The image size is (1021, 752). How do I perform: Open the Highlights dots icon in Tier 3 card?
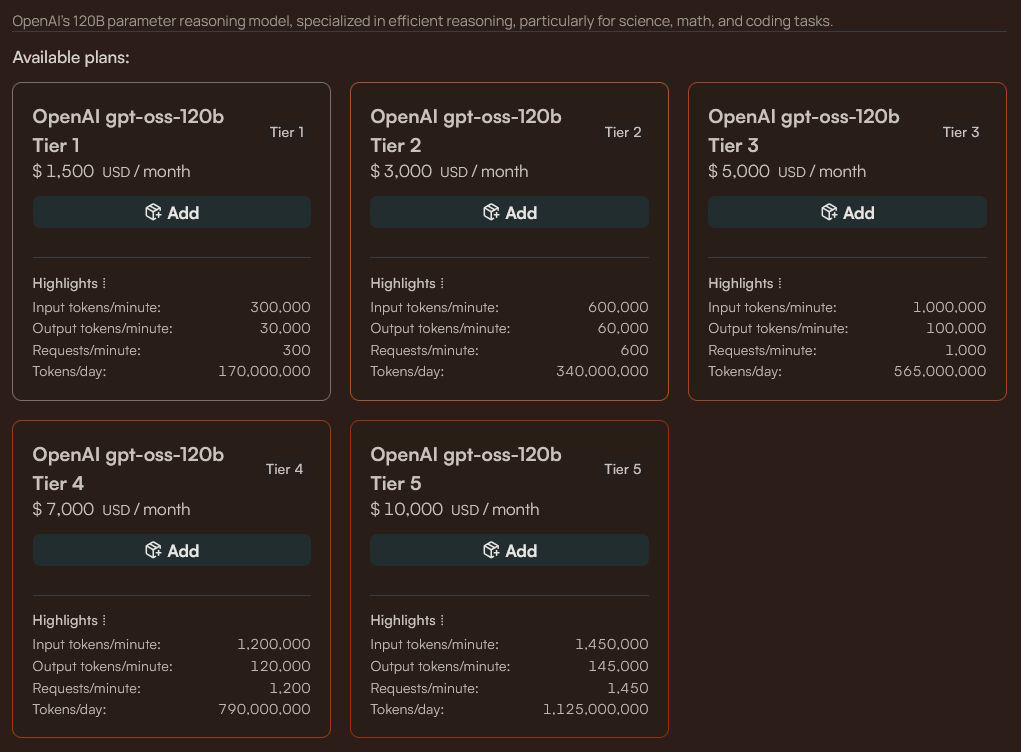click(x=780, y=284)
